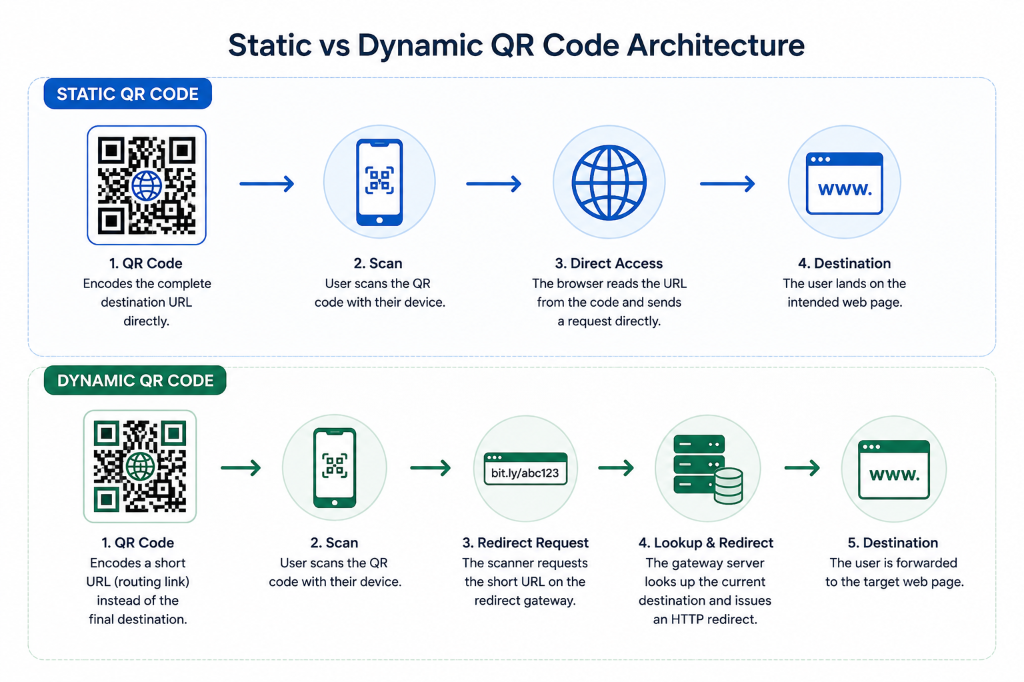Screen dimensions: 1024x682
Task: Click the dynamic '1. QR Code' heading
Action: (x=138, y=543)
